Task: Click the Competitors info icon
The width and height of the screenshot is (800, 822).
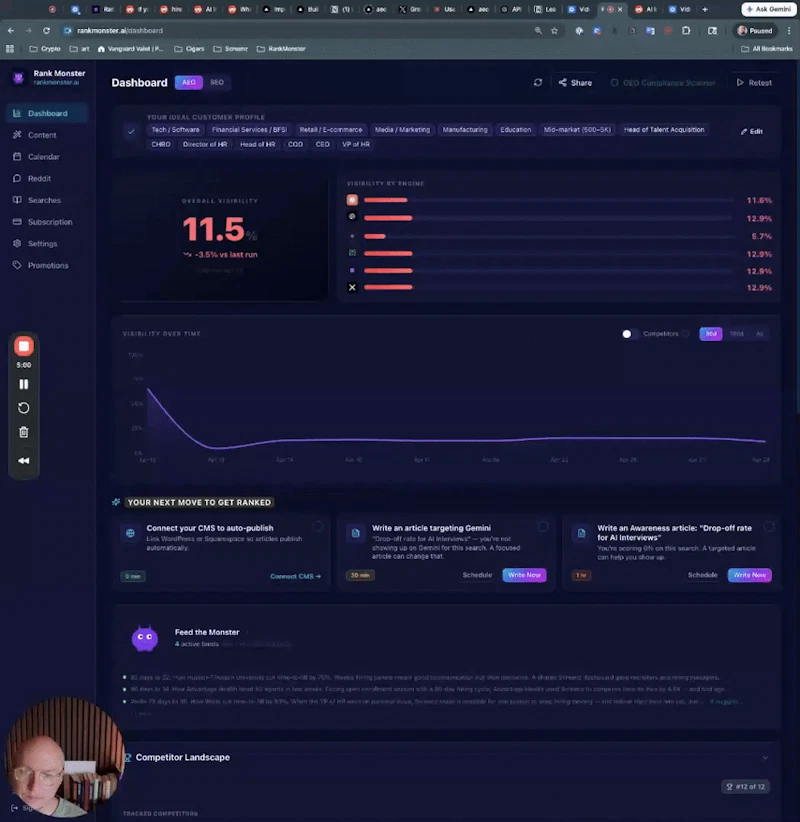Action: [686, 334]
